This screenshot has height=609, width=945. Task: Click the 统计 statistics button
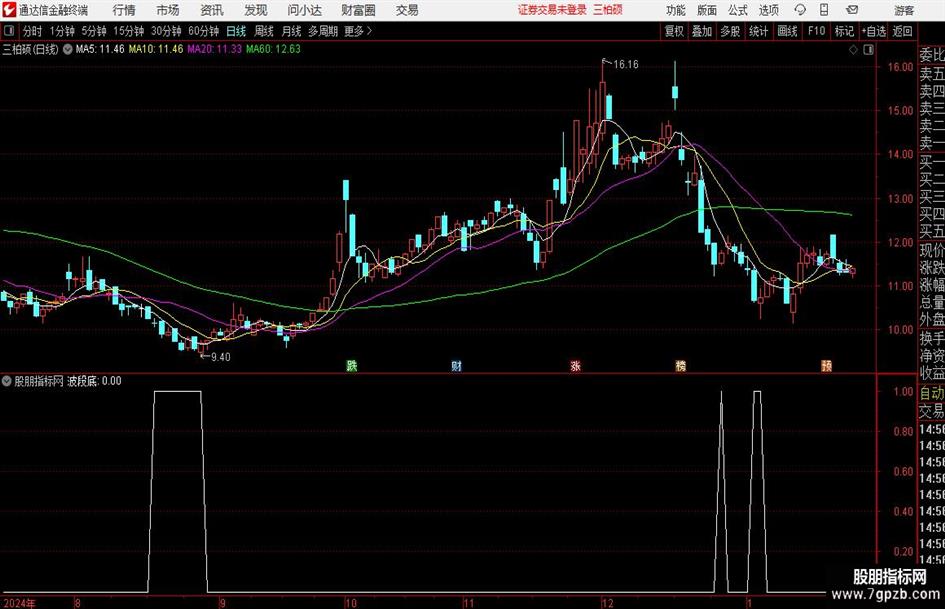click(x=758, y=31)
